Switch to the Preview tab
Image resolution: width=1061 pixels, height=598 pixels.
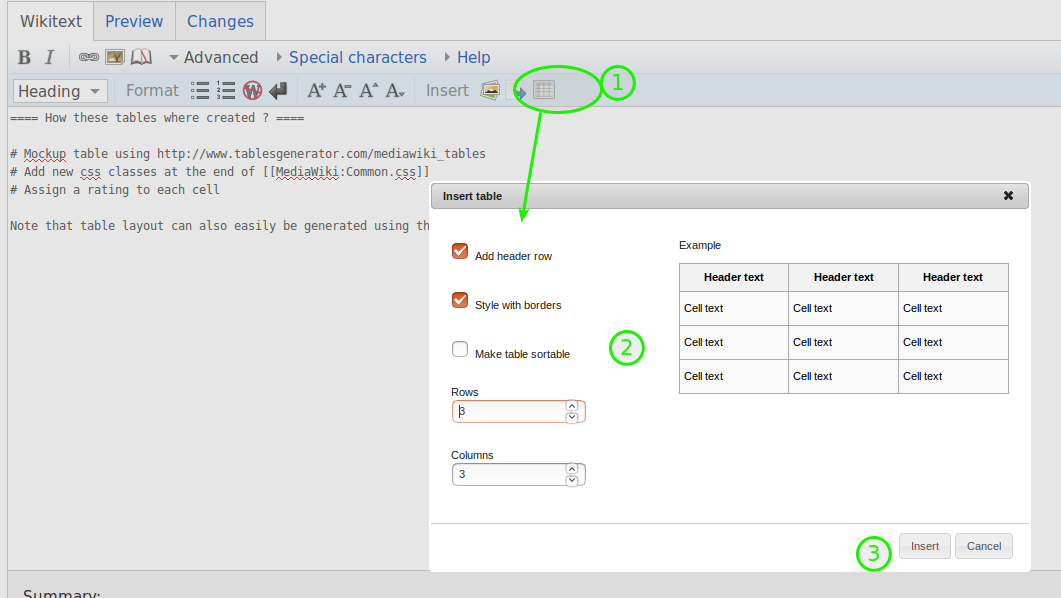[x=134, y=21]
